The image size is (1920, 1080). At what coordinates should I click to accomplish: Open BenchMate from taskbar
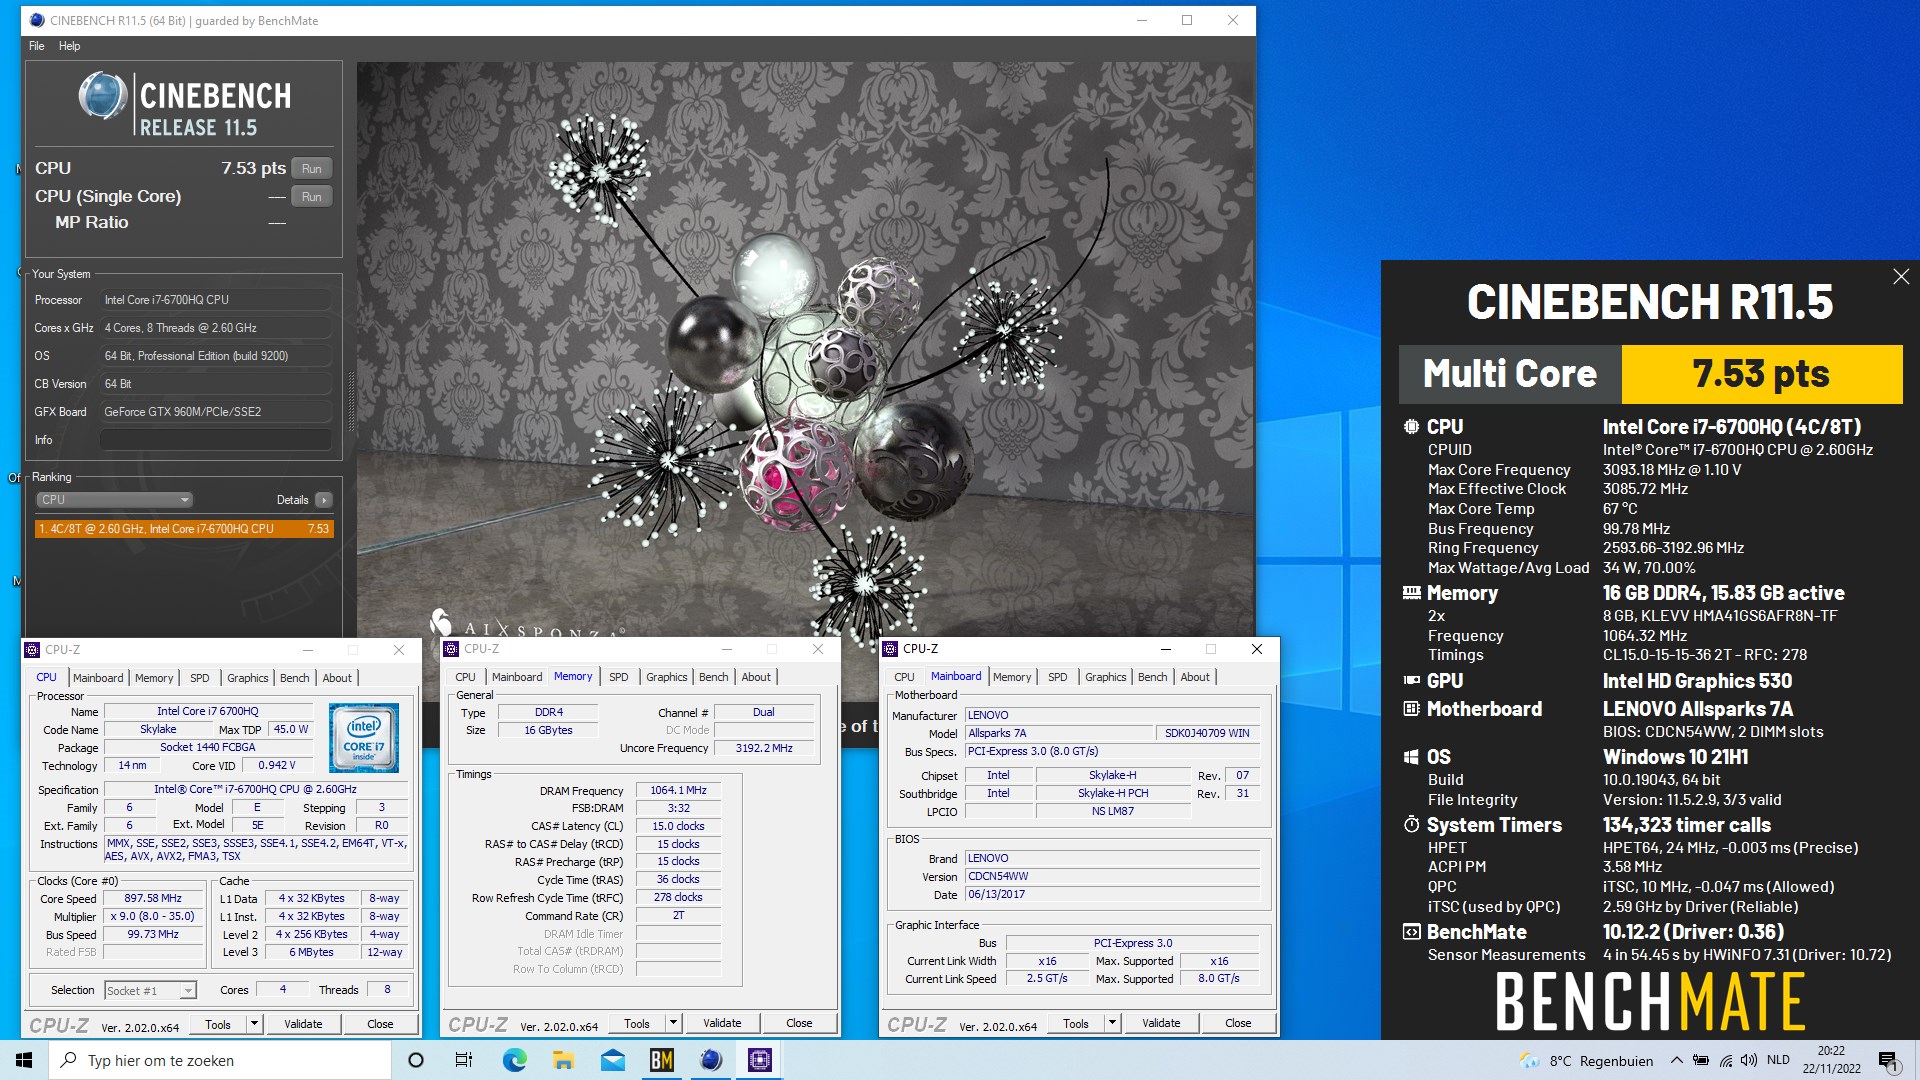(x=661, y=1060)
